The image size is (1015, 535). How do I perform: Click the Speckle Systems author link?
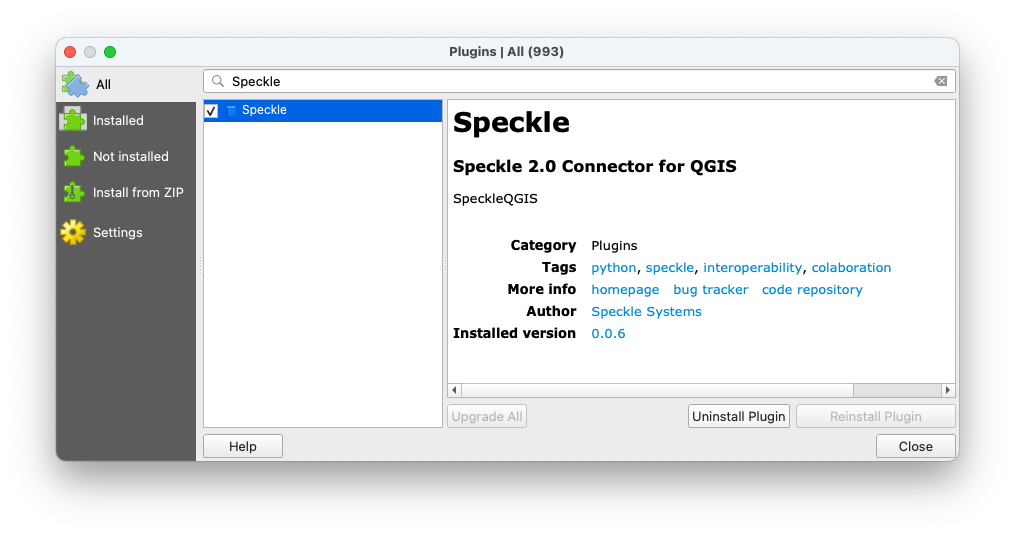[x=646, y=312]
